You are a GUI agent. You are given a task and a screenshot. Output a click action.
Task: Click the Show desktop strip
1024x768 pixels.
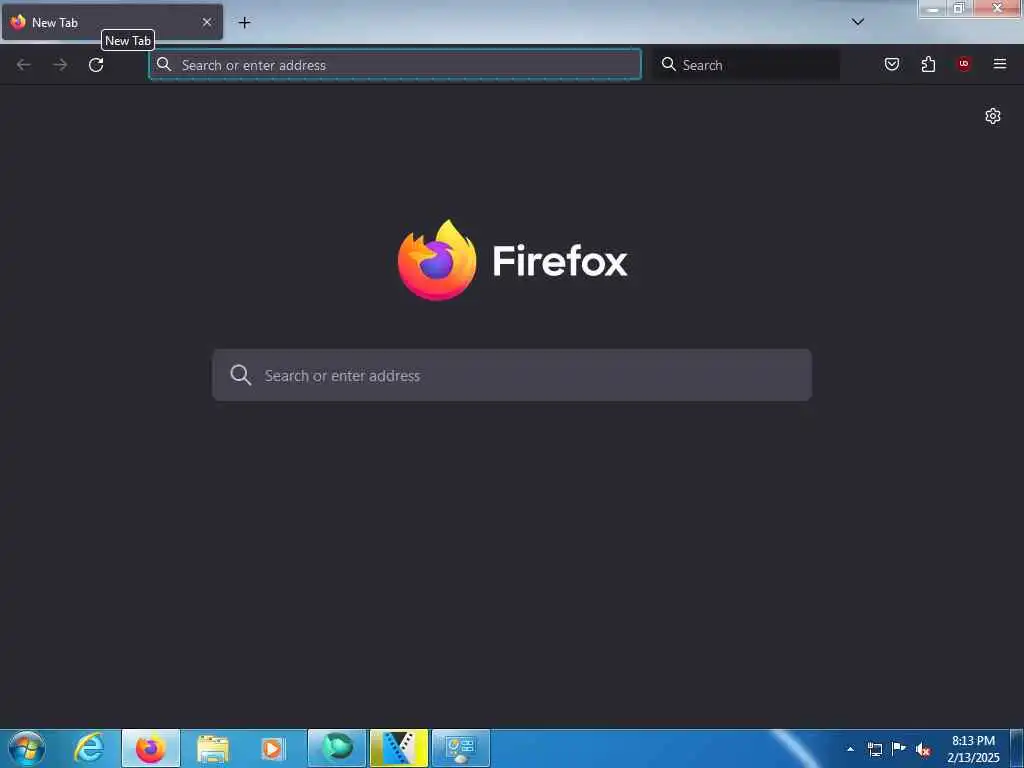click(1017, 748)
